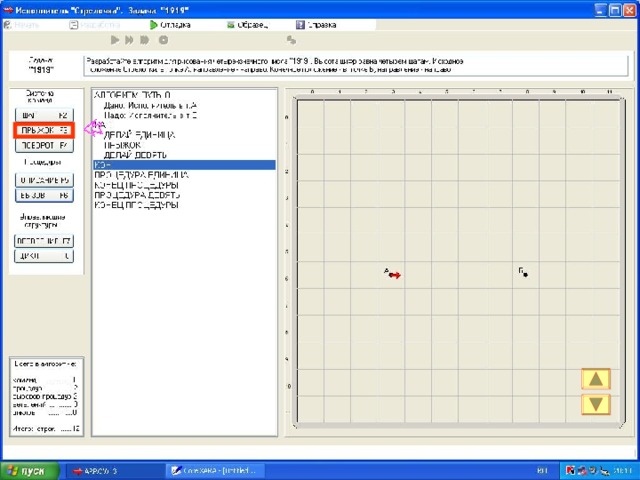Click the ПОВОРОТ F4 command button
This screenshot has height=480, width=640.
click(x=44, y=145)
